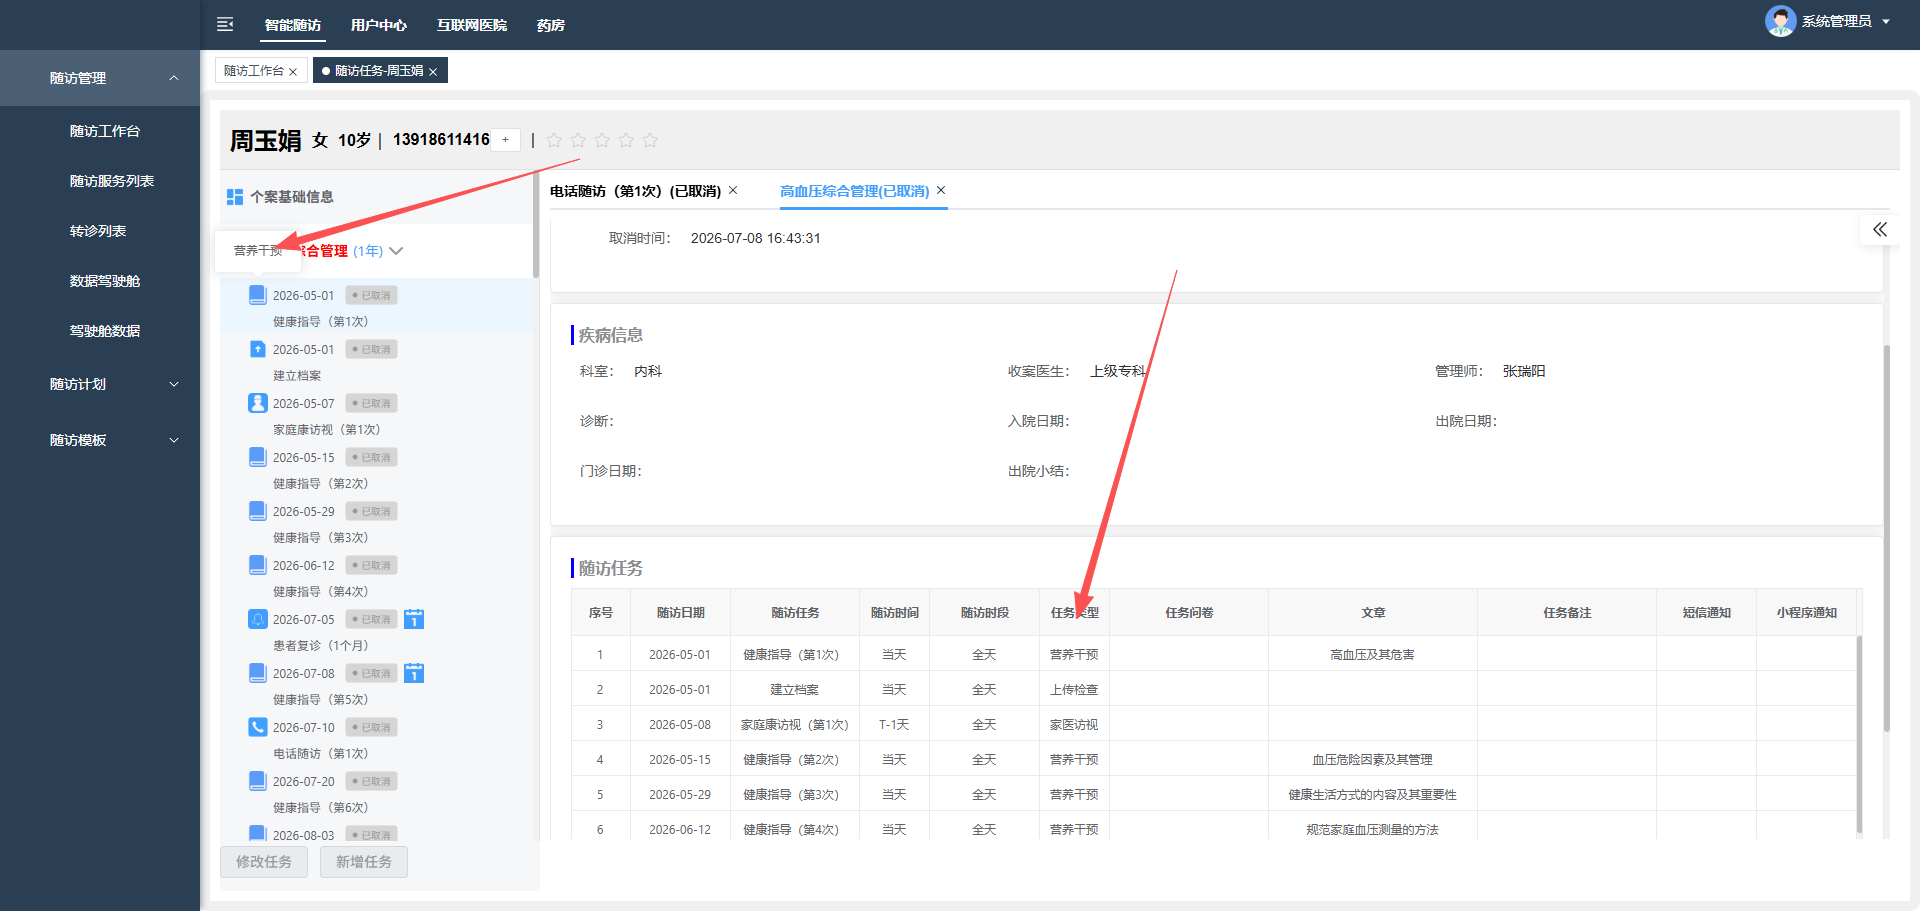This screenshot has width=1920, height=911.
Task: Click 血压危险因素及其管理 article cell
Action: click(1372, 760)
